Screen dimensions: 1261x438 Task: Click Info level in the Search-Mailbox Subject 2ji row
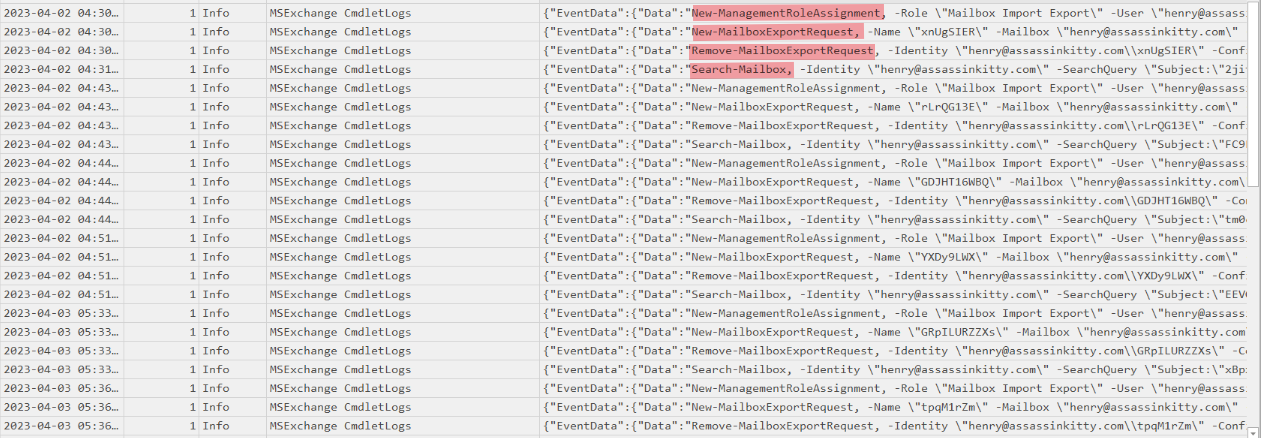(214, 69)
